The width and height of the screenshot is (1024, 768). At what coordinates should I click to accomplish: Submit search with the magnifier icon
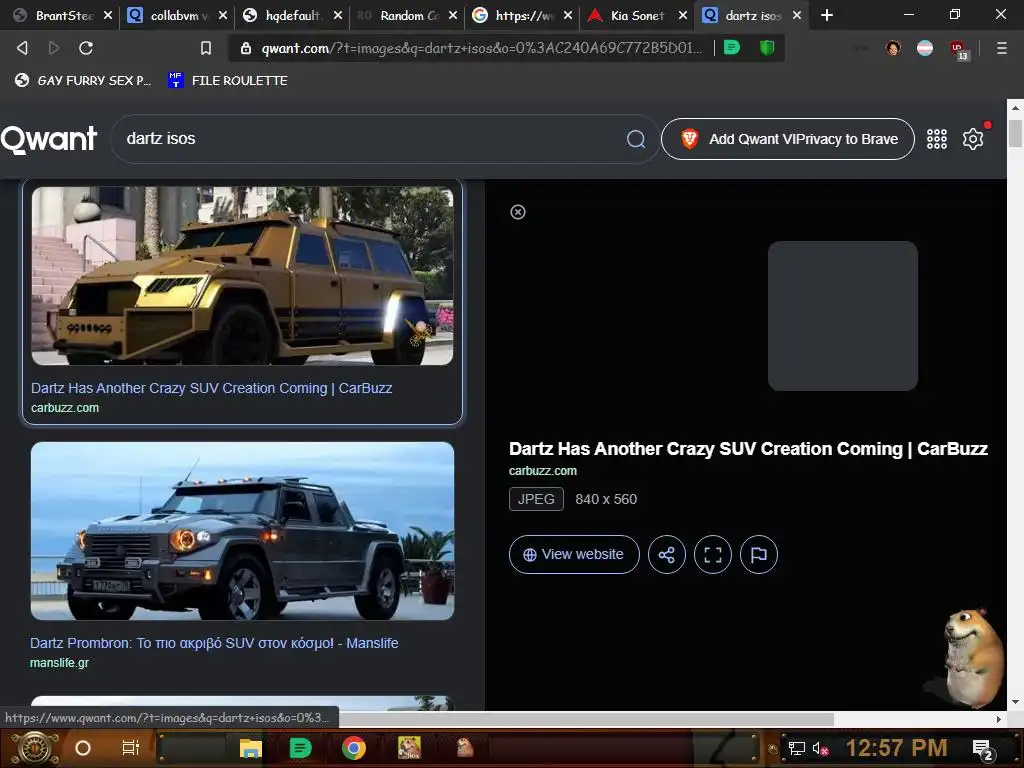635,138
